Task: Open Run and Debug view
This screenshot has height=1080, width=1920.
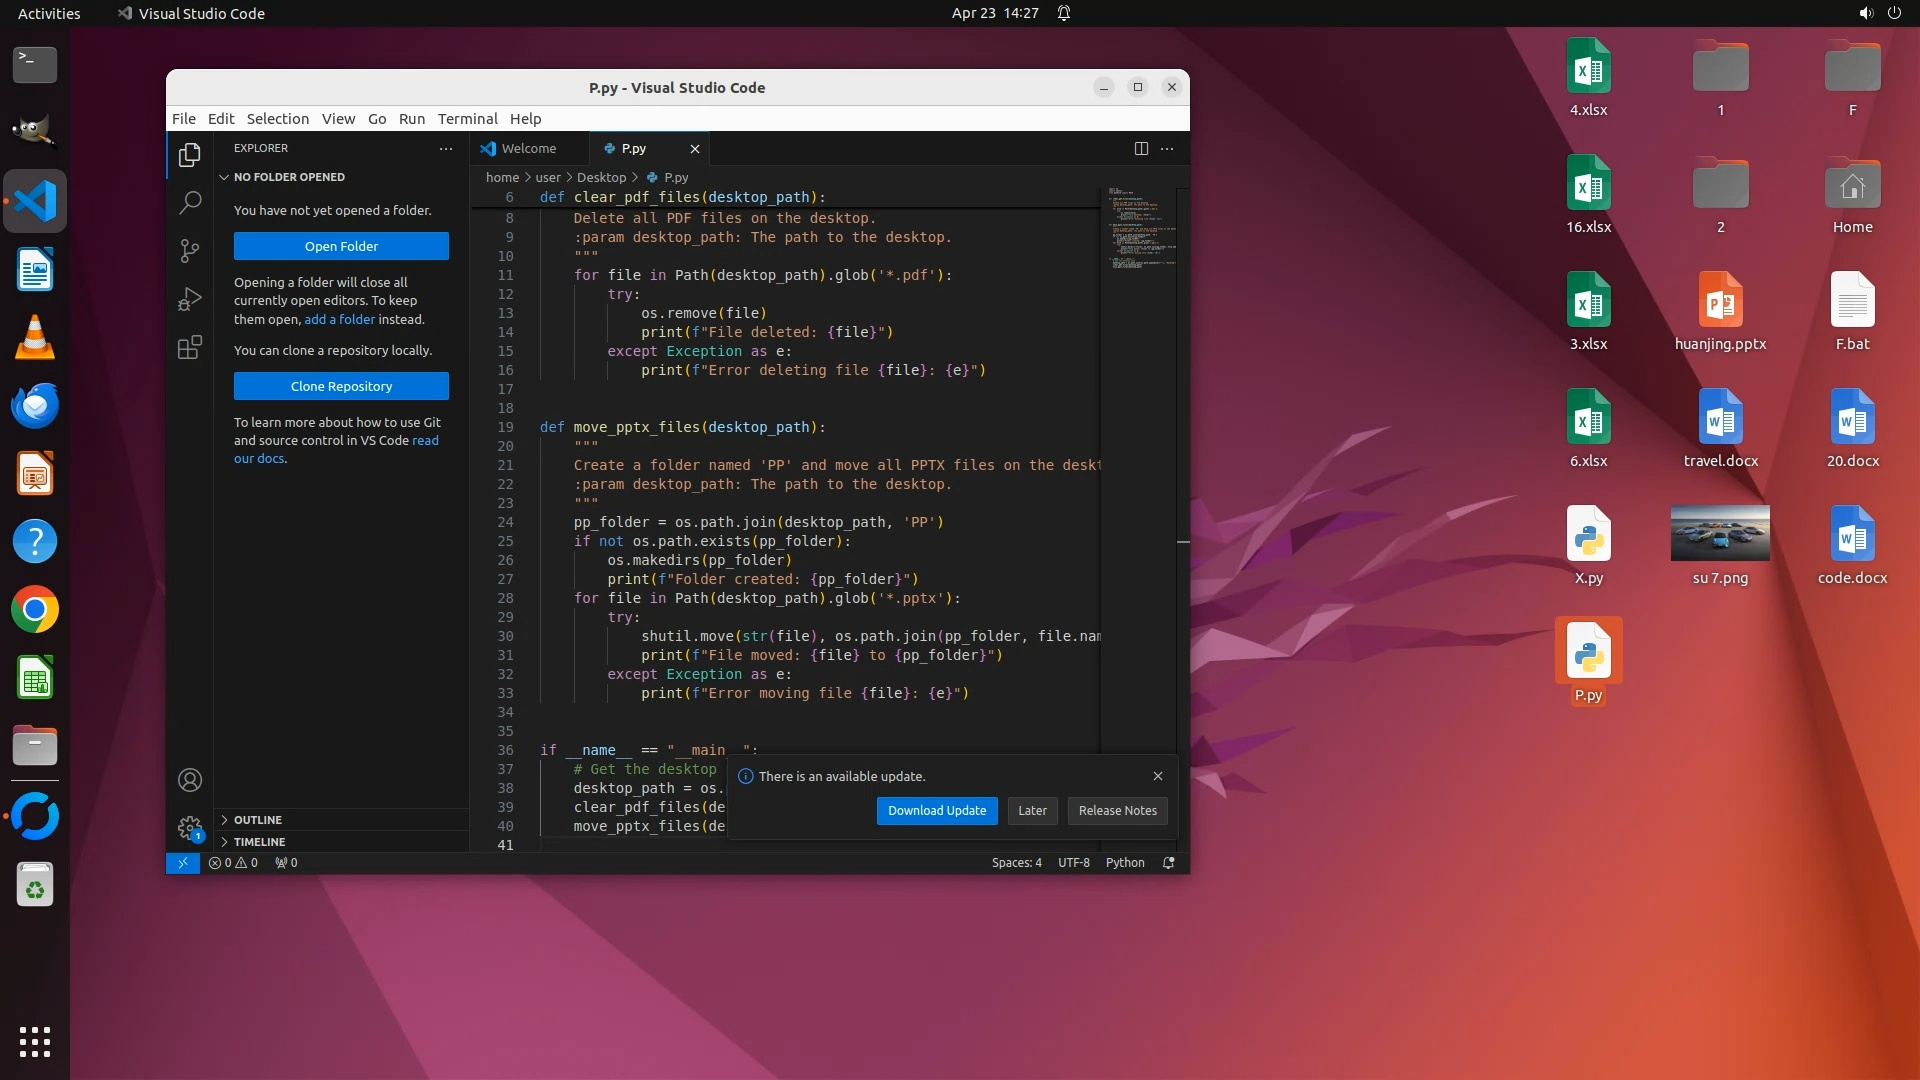Action: point(189,299)
